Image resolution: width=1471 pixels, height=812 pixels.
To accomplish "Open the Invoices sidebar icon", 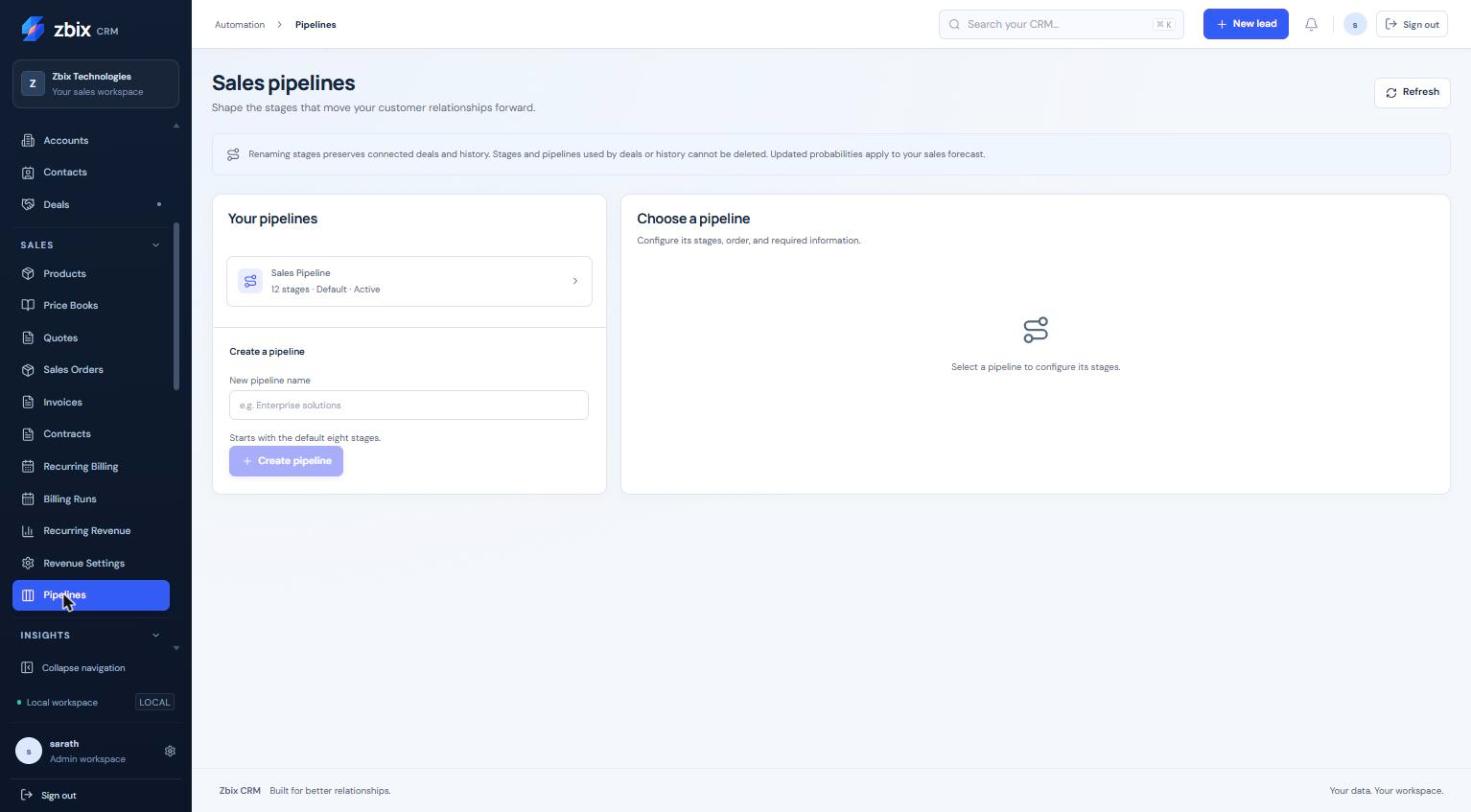I will click(28, 402).
